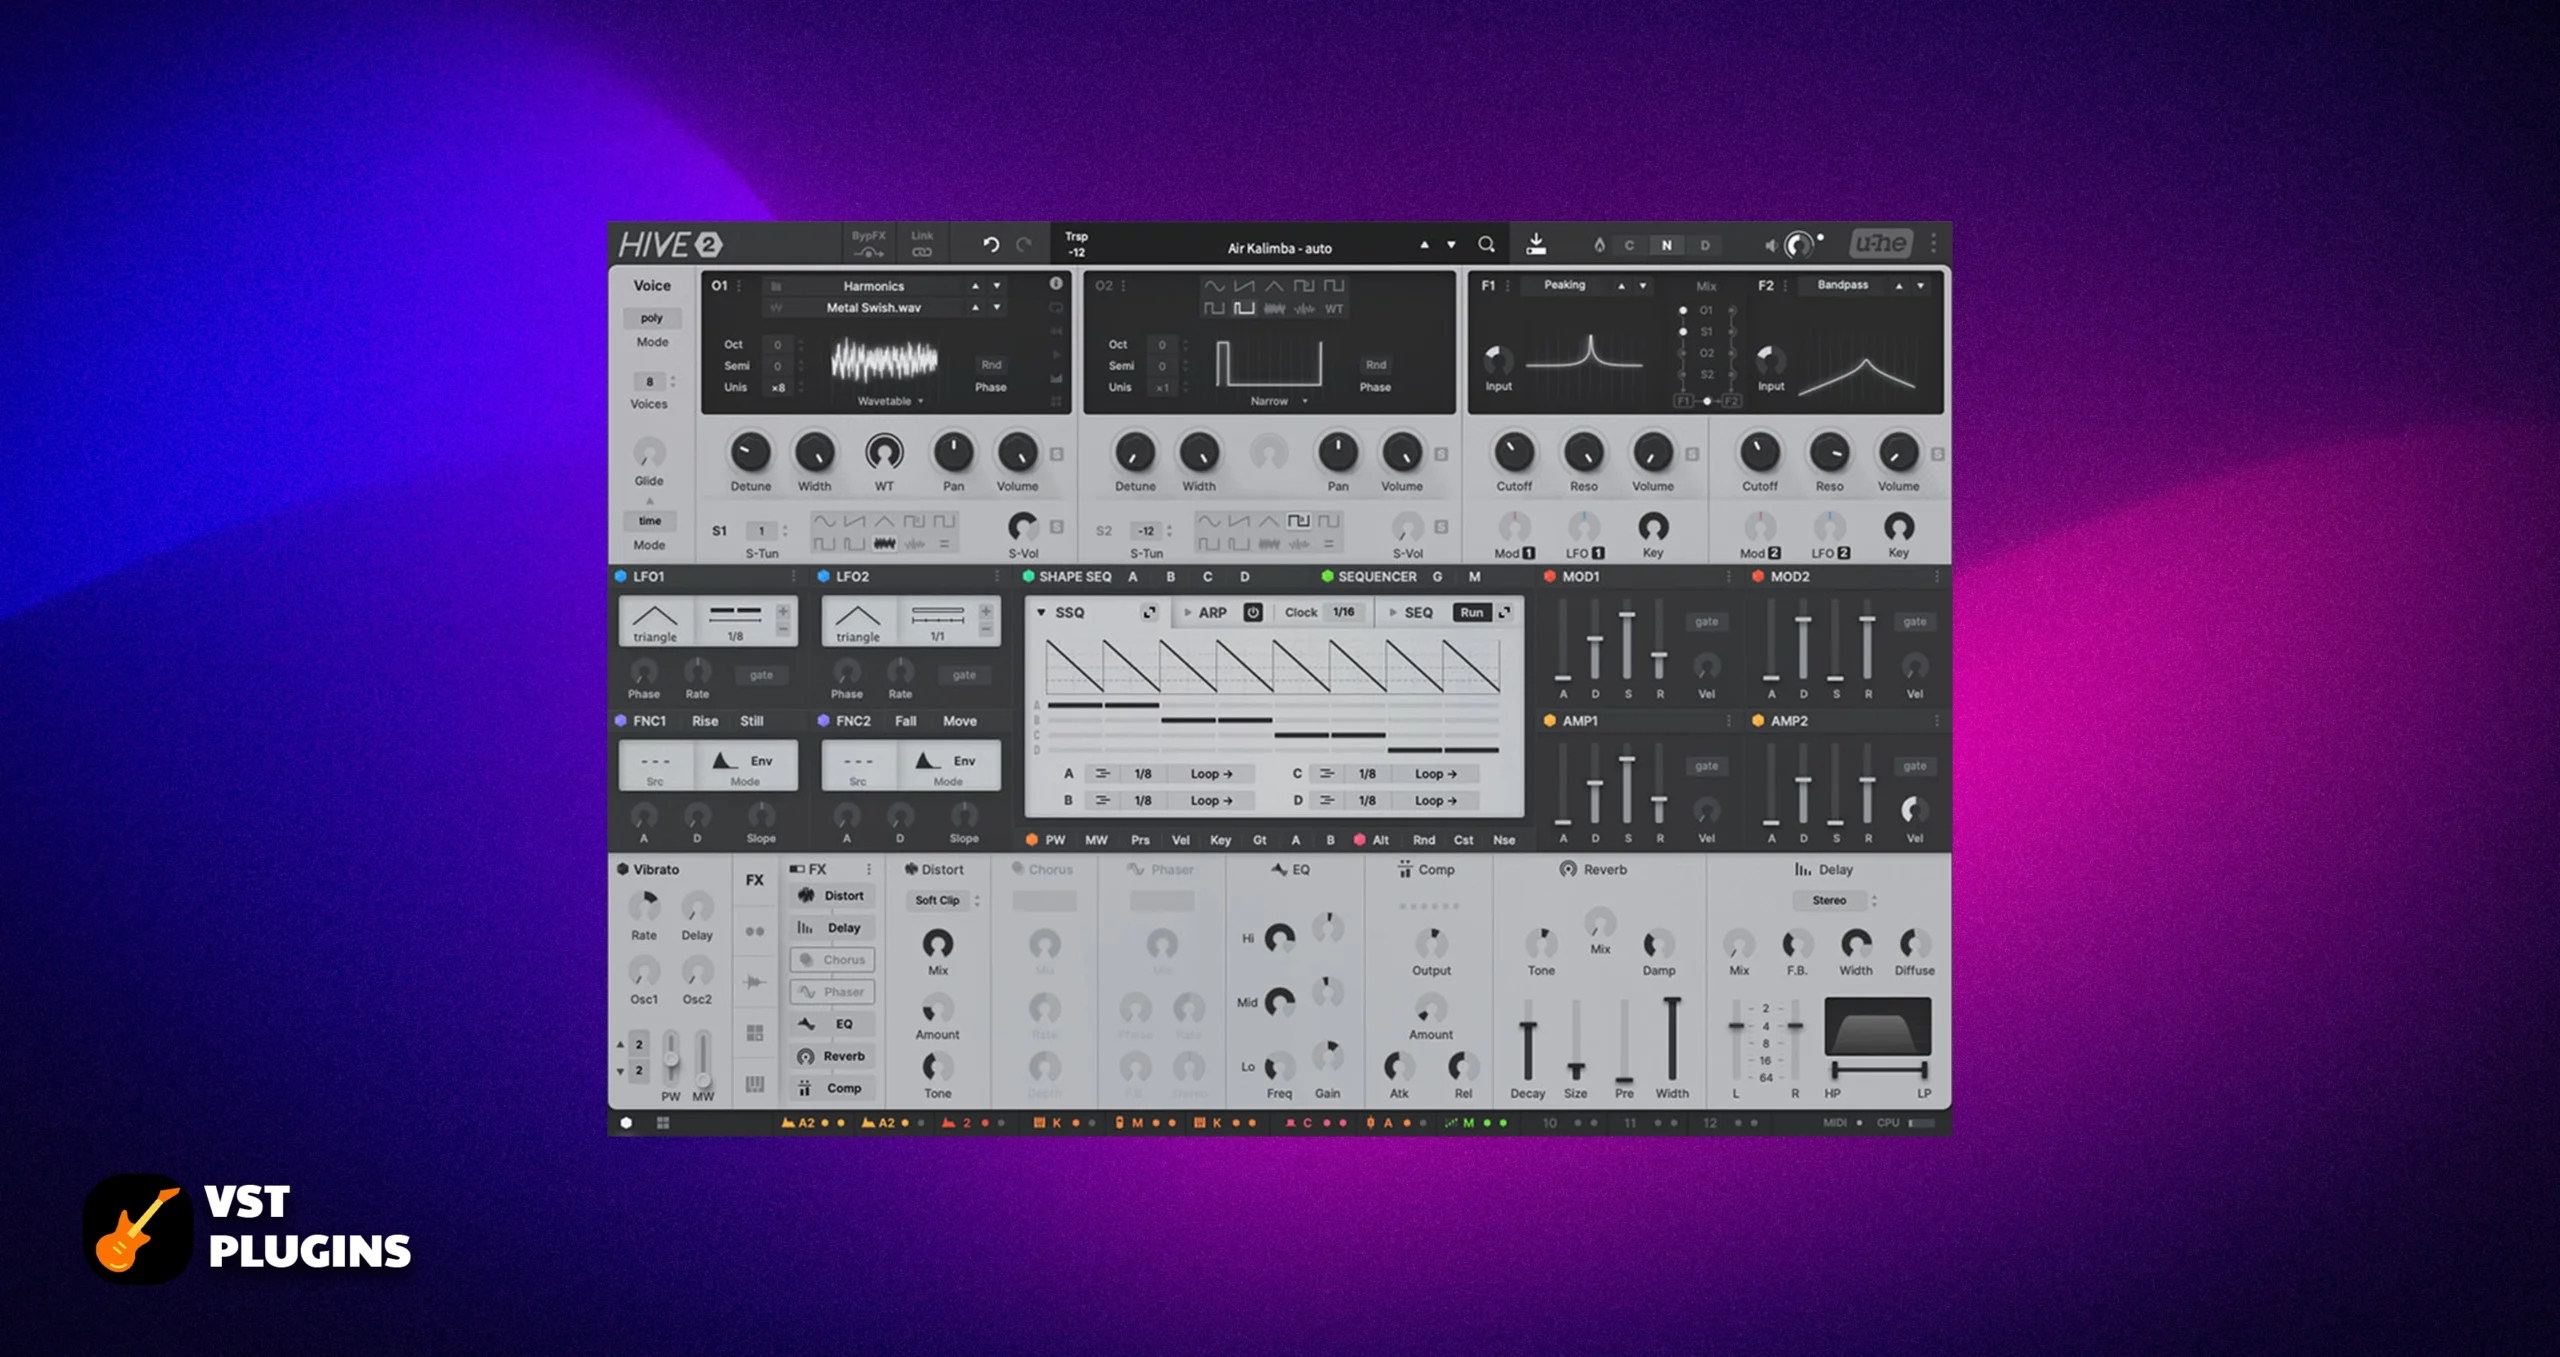Toggle the O1 solo S button
Screen dimensions: 2560x1357
pyautogui.click(x=1056, y=454)
